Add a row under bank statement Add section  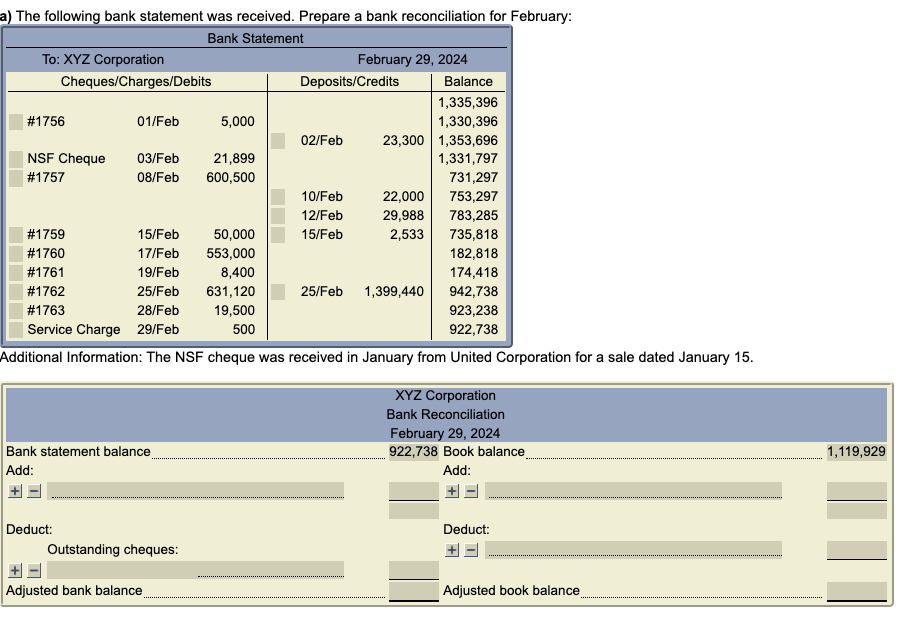point(15,491)
